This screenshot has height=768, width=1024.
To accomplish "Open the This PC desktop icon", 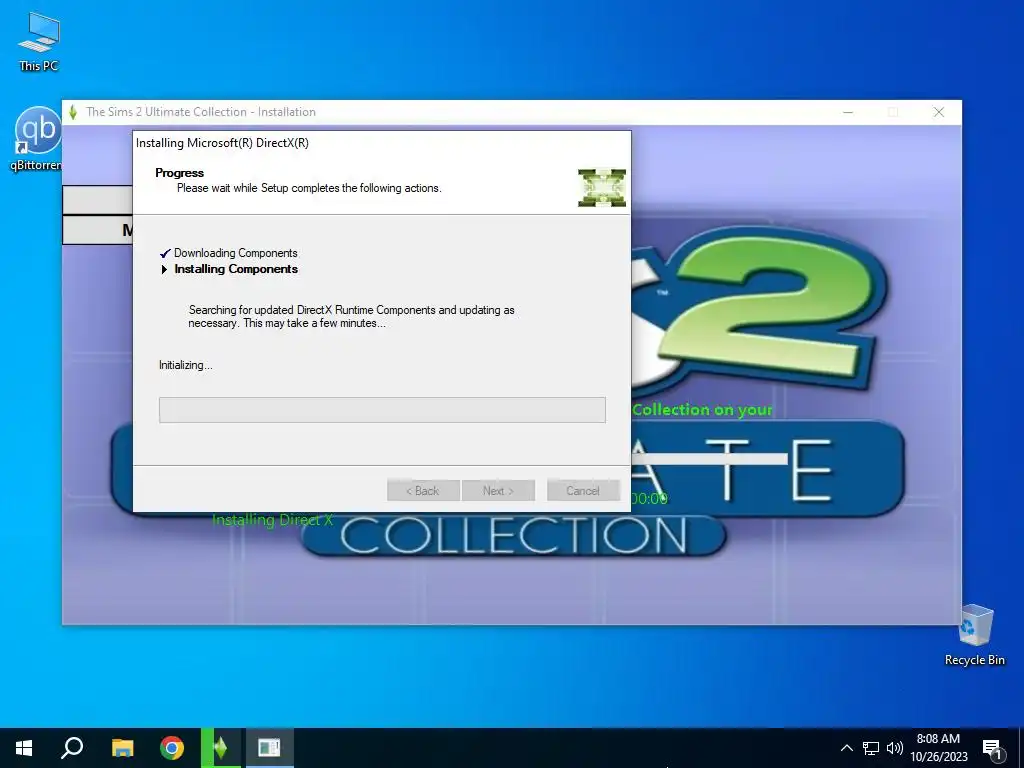I will [39, 42].
